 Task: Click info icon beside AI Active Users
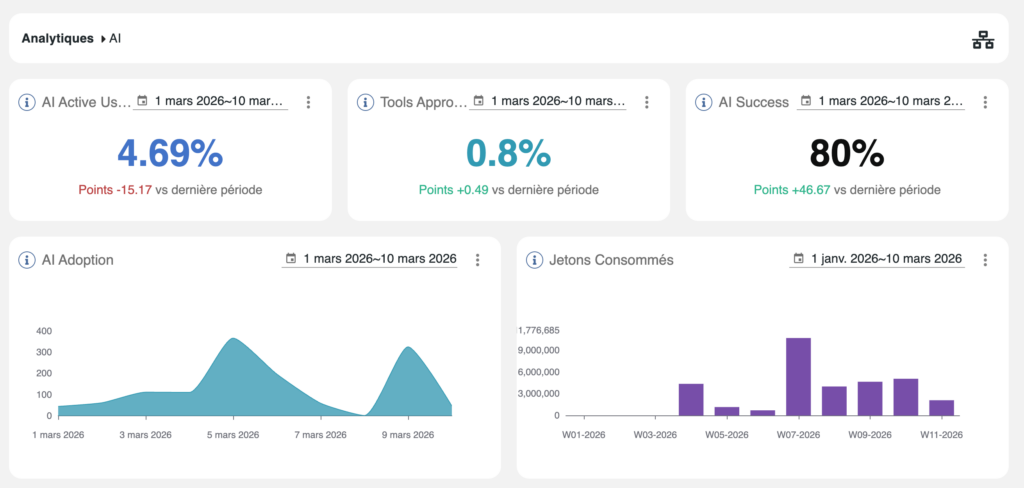[28, 102]
